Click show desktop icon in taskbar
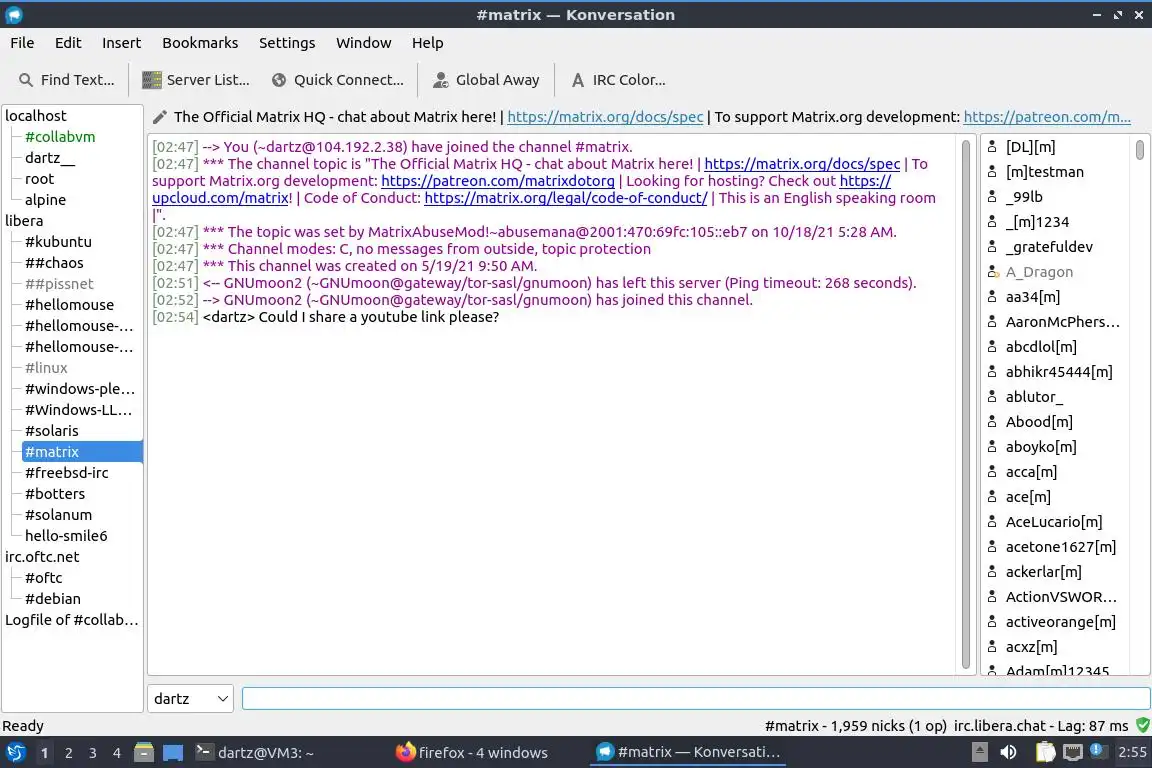 pos(173,753)
